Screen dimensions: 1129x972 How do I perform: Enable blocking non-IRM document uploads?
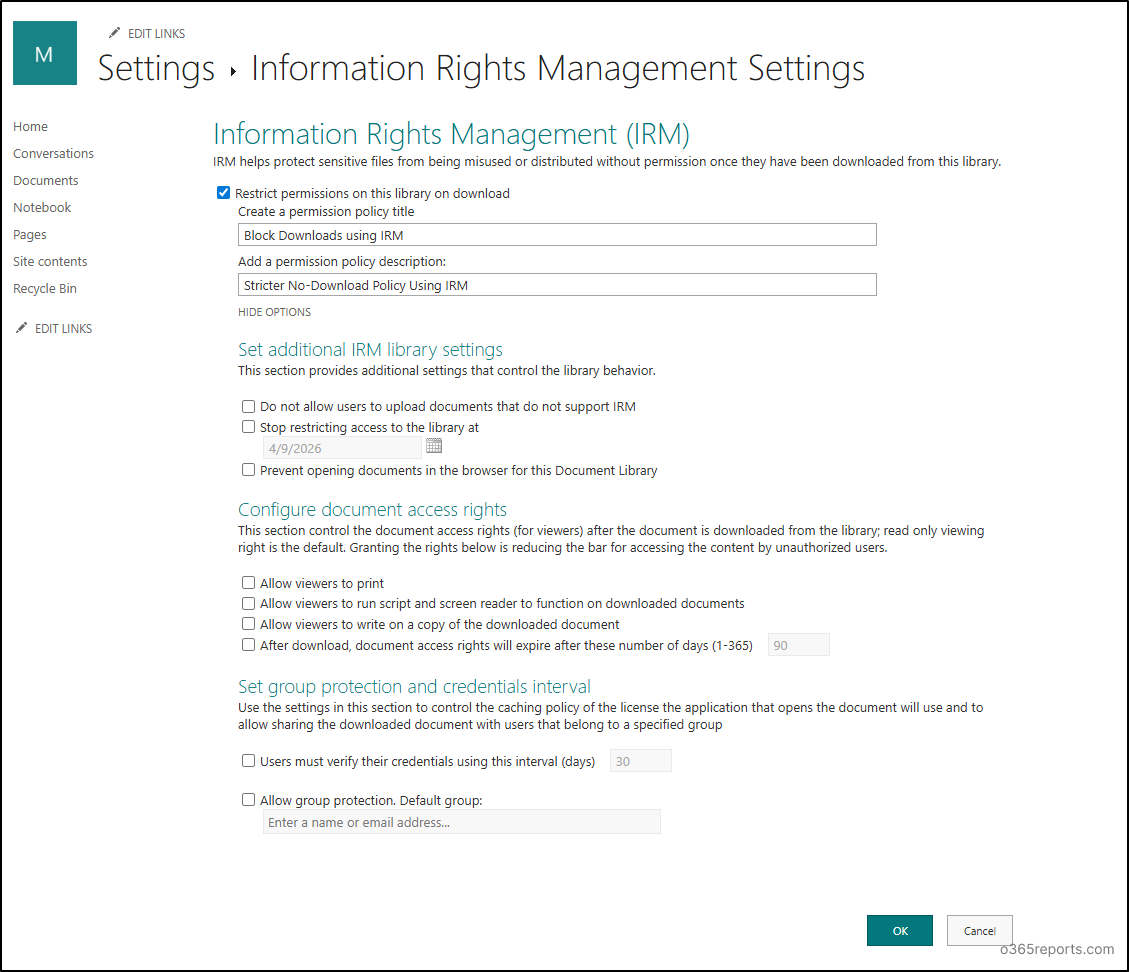pyautogui.click(x=248, y=406)
